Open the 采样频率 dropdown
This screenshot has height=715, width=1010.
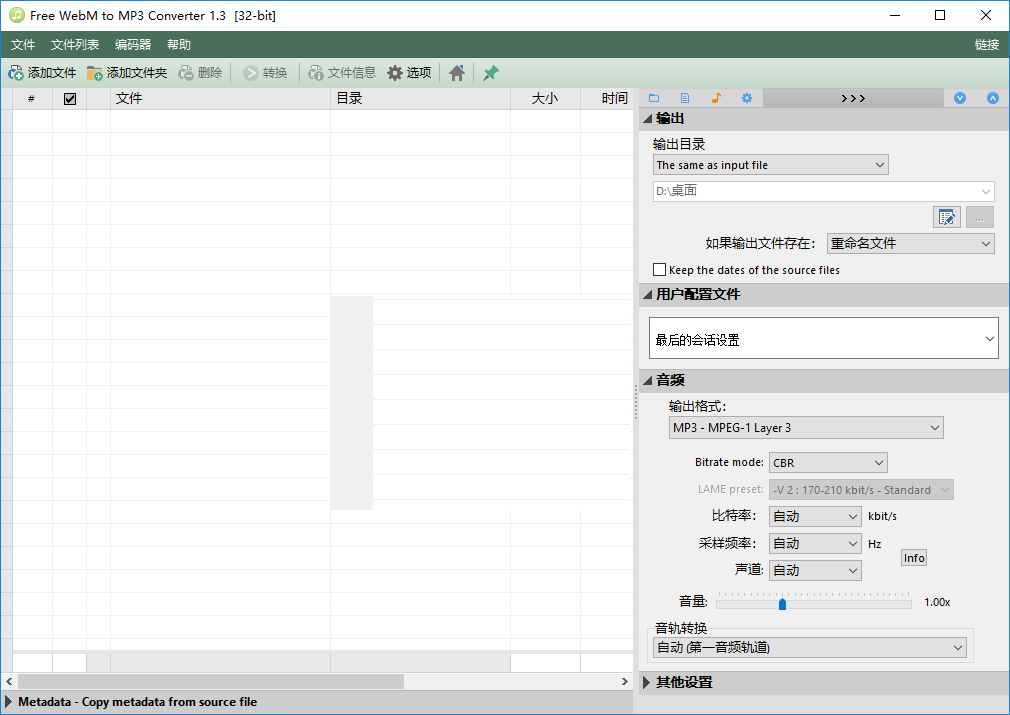click(815, 544)
